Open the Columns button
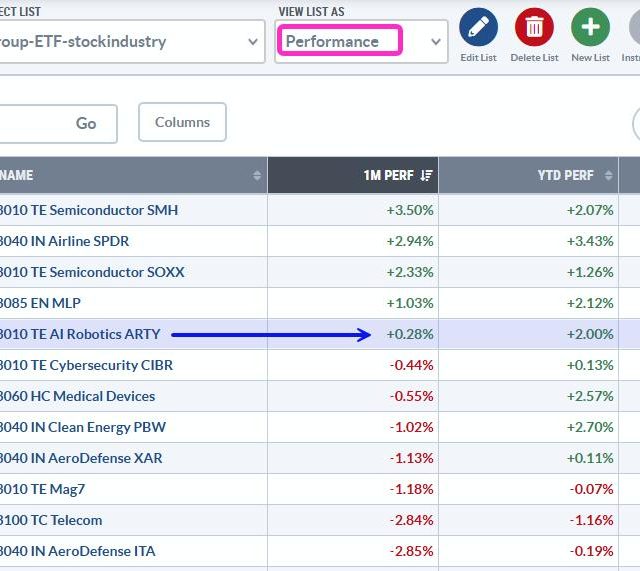The height and width of the screenshot is (571, 640). pos(182,122)
